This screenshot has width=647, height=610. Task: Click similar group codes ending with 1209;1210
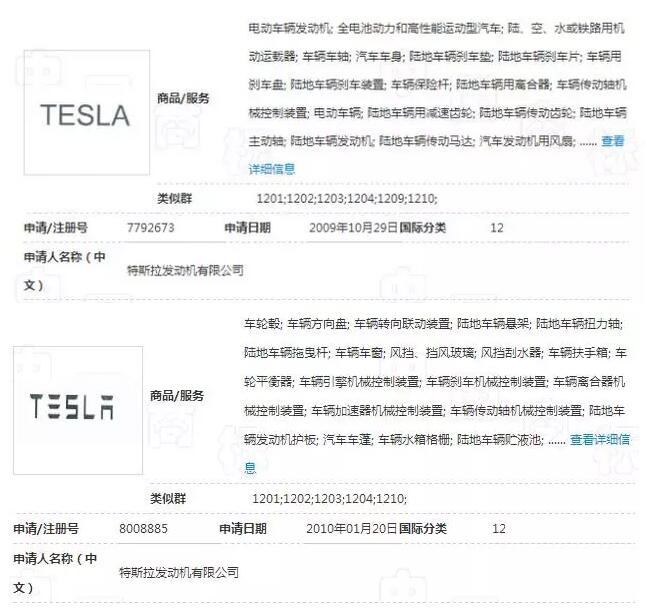[347, 199]
